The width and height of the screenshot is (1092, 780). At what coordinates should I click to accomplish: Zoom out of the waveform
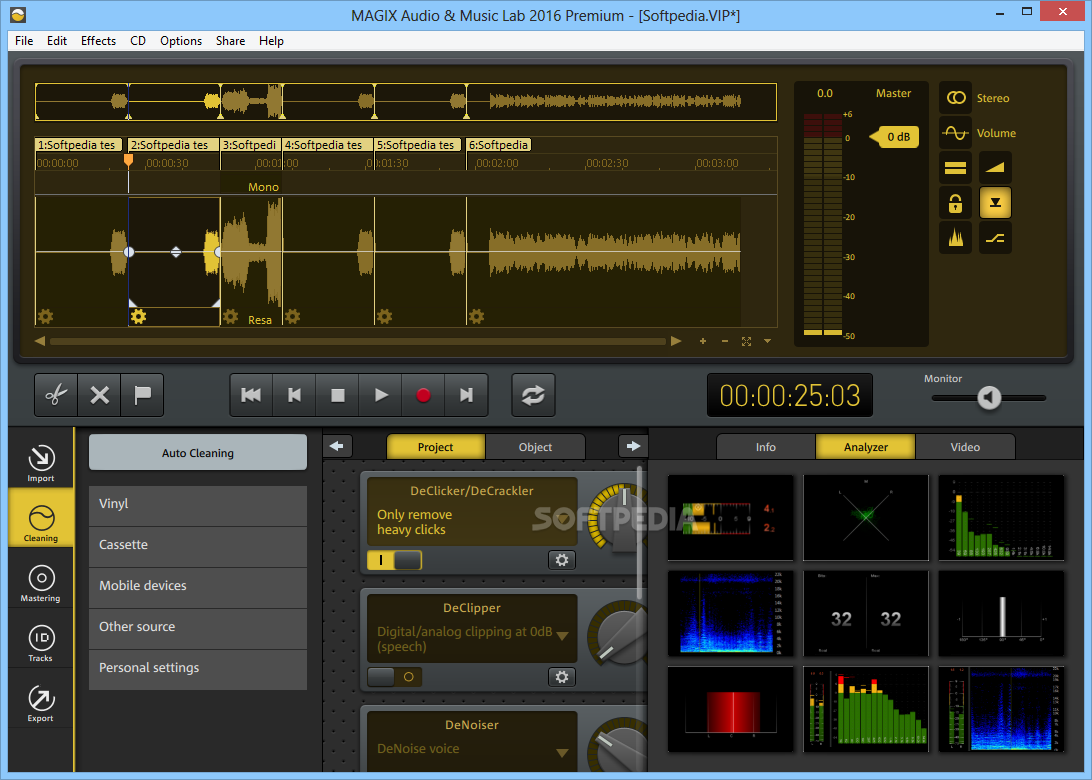tap(725, 341)
